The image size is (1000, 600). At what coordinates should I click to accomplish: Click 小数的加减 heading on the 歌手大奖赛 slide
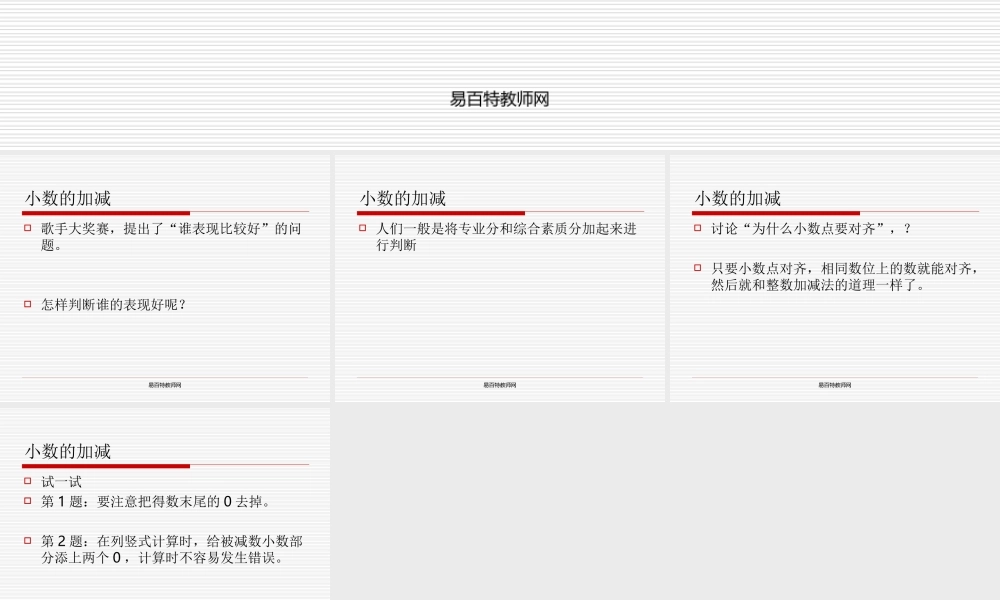pyautogui.click(x=68, y=198)
